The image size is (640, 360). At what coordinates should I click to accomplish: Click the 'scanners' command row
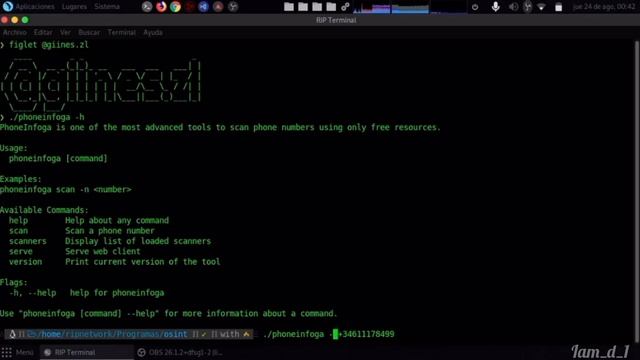[x=110, y=241]
